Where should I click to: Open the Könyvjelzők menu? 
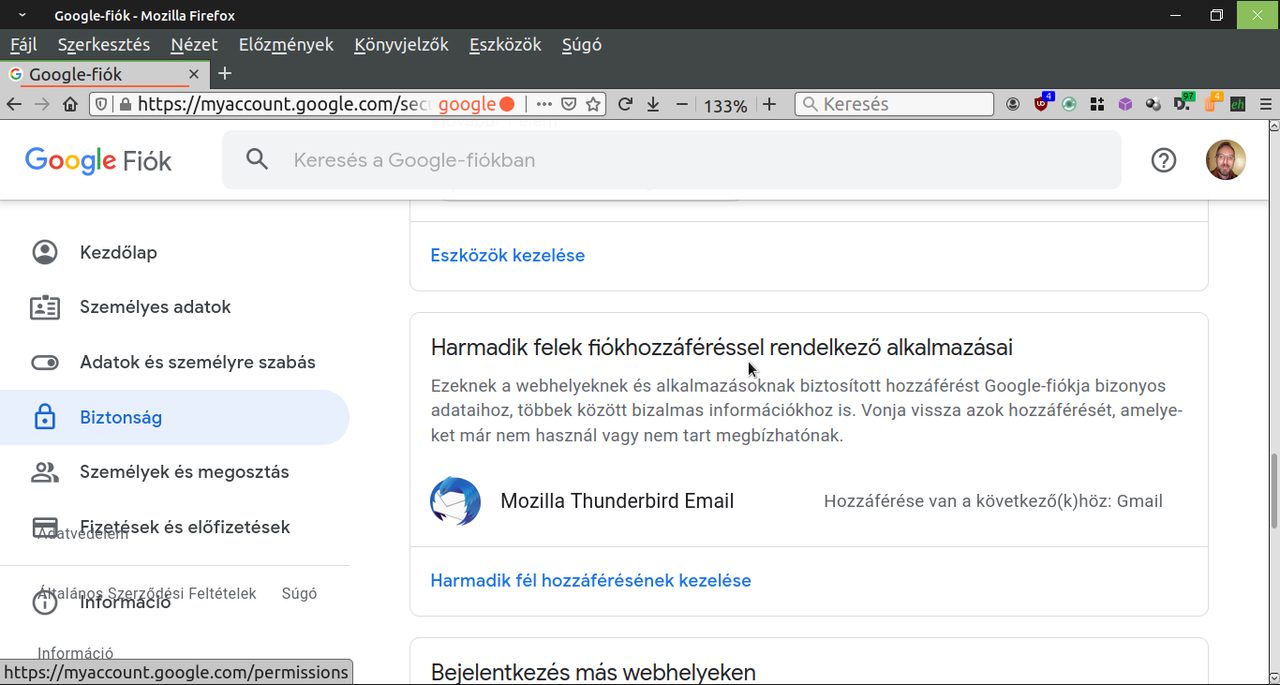click(401, 44)
